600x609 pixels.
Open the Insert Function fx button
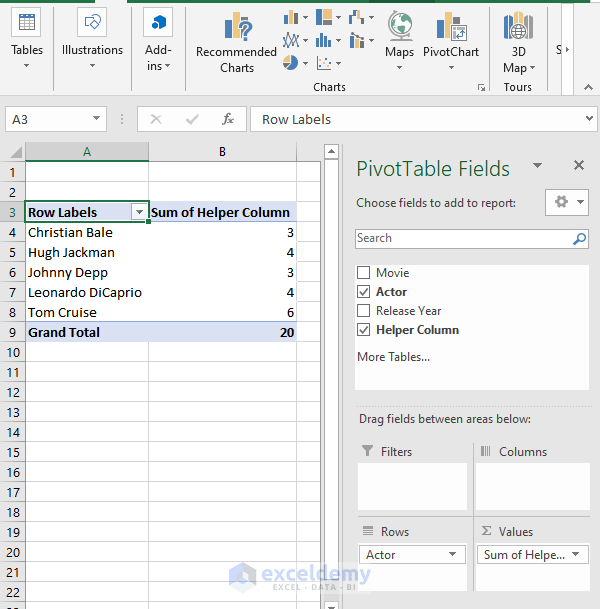pyautogui.click(x=228, y=119)
